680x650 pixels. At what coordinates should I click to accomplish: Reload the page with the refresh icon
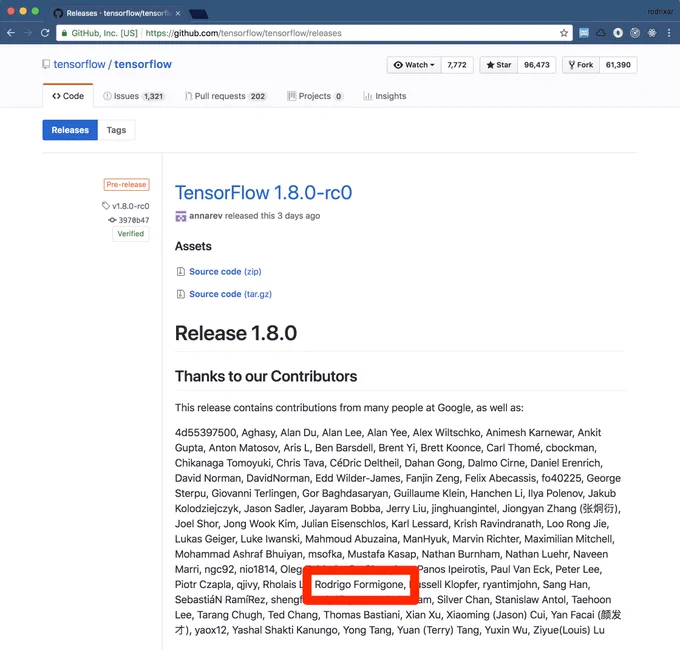point(45,33)
